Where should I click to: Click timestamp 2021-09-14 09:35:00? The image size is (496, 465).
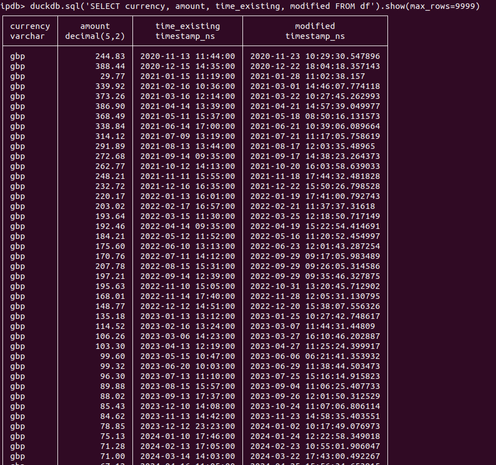click(x=188, y=156)
